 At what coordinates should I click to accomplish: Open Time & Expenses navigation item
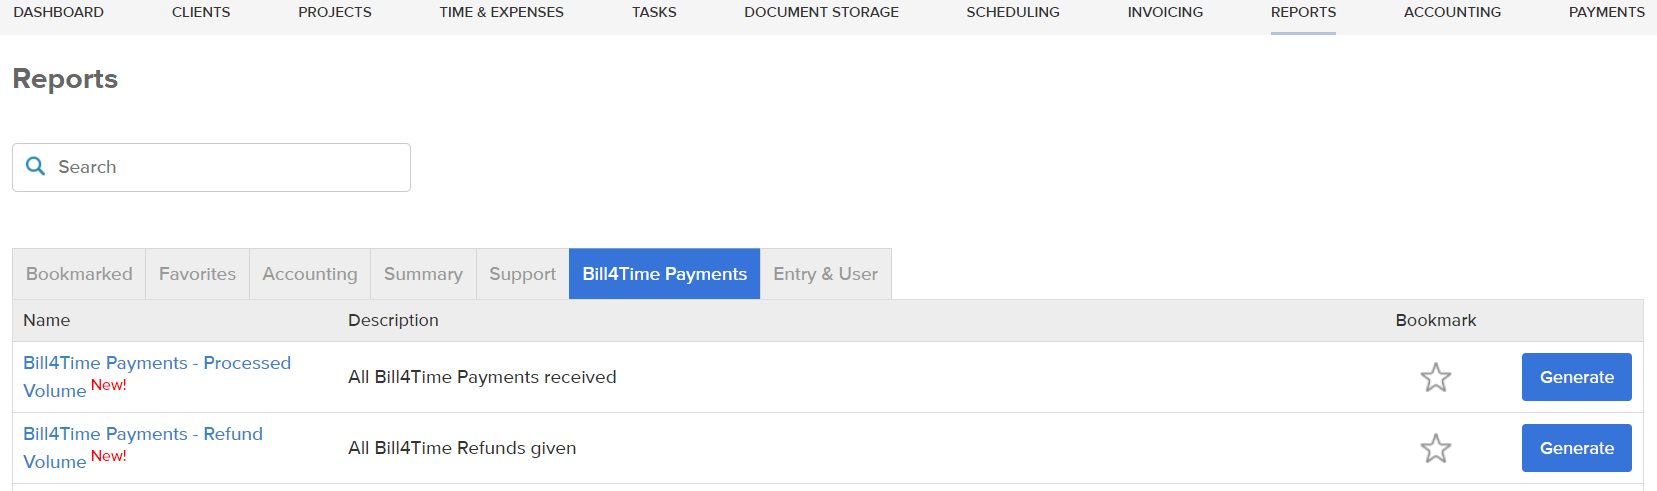501,12
